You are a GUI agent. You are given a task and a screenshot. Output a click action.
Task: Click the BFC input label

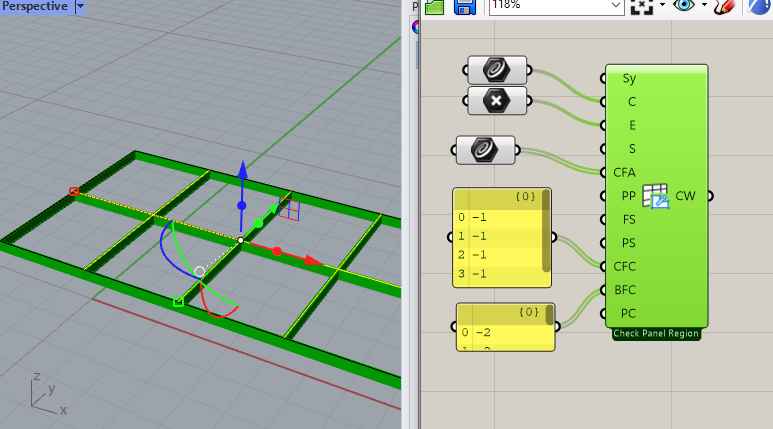(x=625, y=290)
